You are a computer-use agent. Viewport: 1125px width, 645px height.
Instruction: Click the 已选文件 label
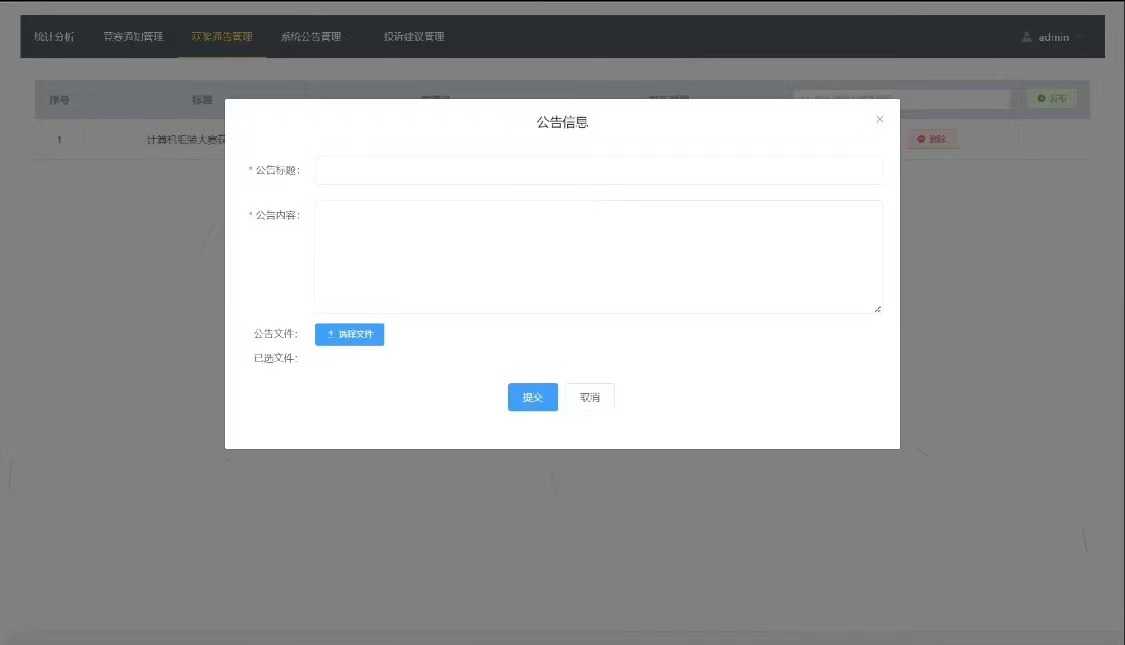pos(276,358)
